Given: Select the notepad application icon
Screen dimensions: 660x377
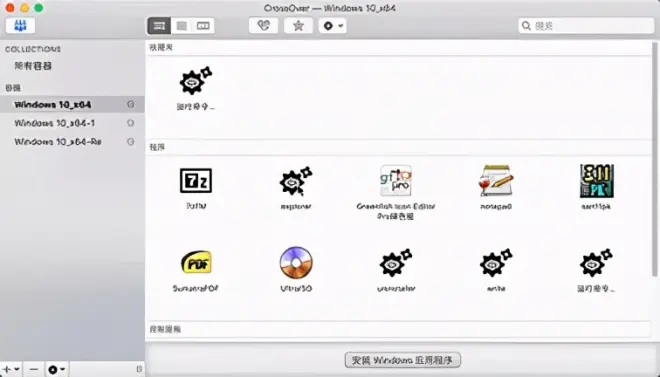Looking at the screenshot, I should [496, 181].
